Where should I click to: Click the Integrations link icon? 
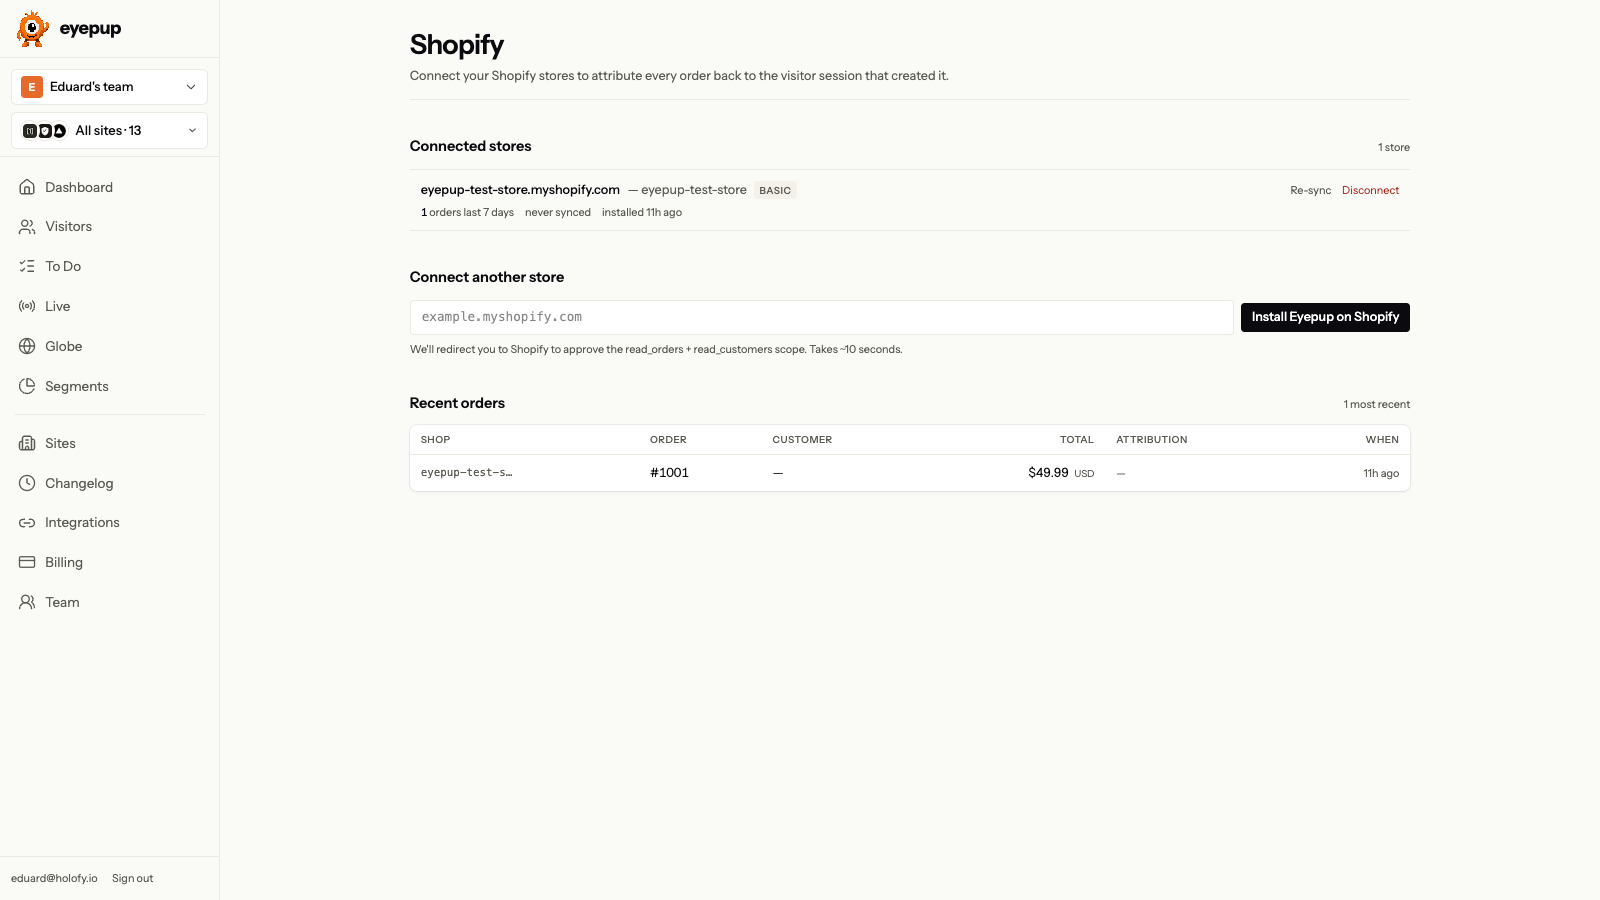point(27,523)
